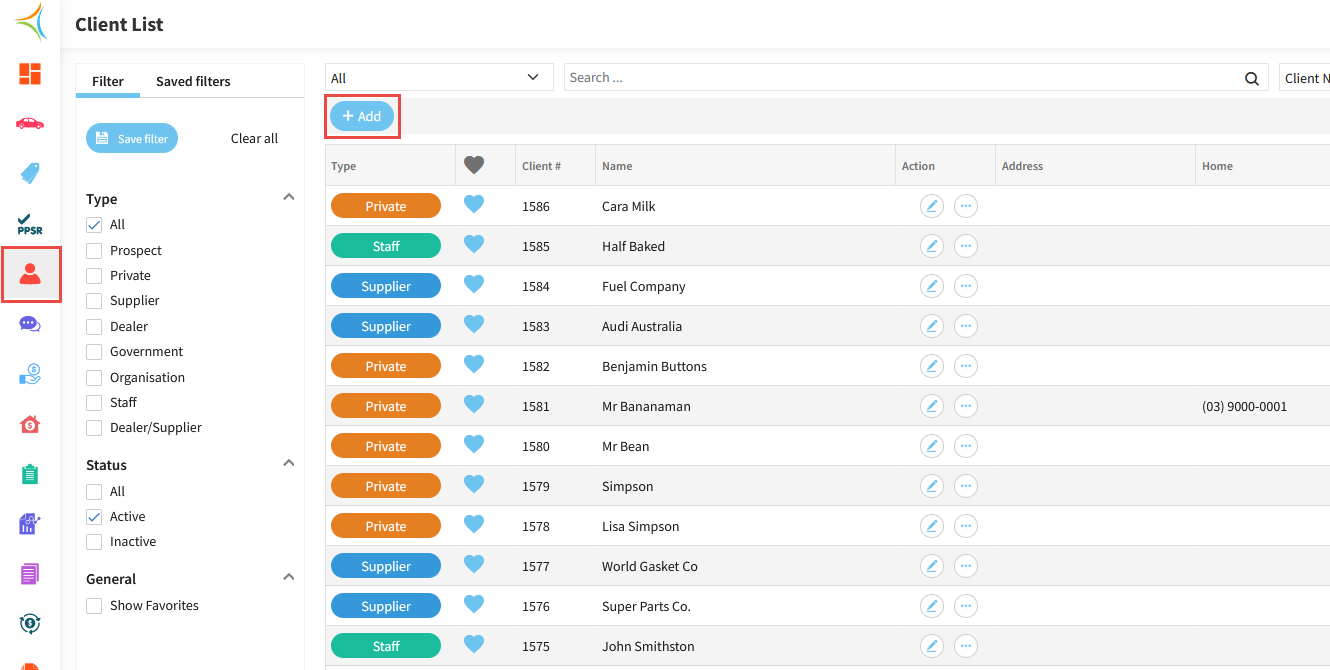The image size is (1330, 670).
Task: Check the Status All checkbox
Action: pos(94,492)
